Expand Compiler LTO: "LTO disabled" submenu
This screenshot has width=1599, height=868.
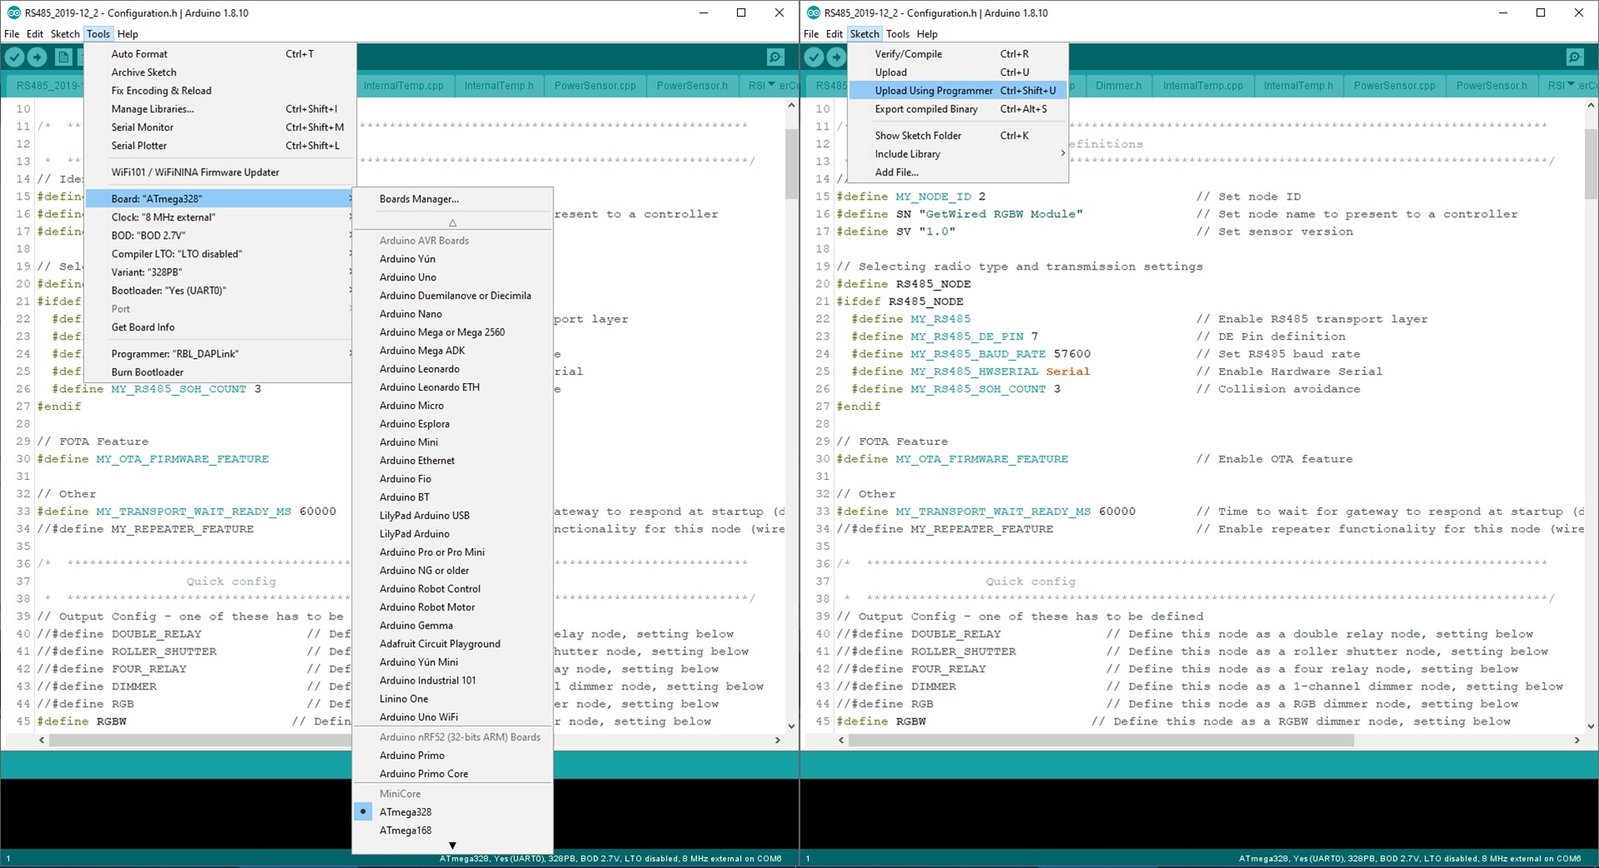pos(220,254)
